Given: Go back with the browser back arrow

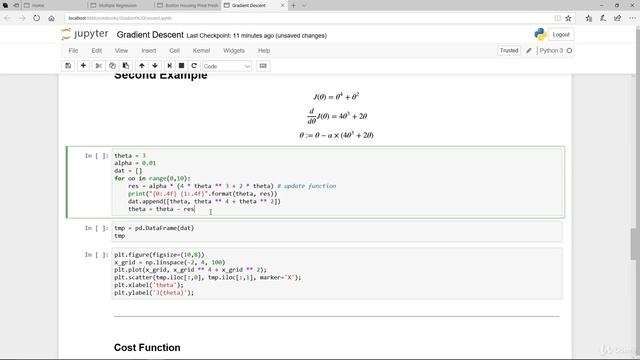Looking at the screenshot, I should tap(7, 18).
